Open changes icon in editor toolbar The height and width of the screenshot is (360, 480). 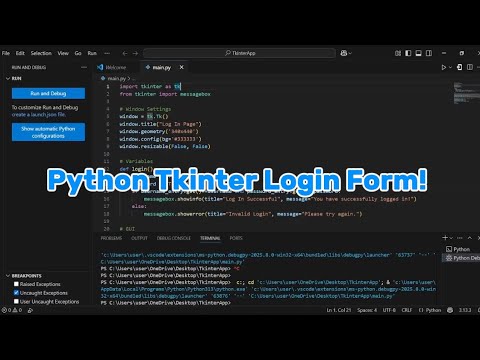459,67
